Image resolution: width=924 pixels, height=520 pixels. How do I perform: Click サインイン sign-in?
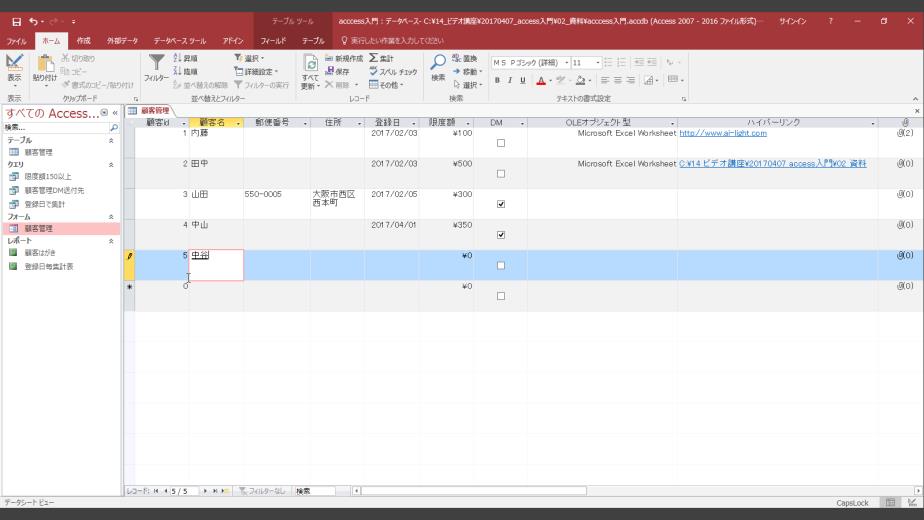793,21
